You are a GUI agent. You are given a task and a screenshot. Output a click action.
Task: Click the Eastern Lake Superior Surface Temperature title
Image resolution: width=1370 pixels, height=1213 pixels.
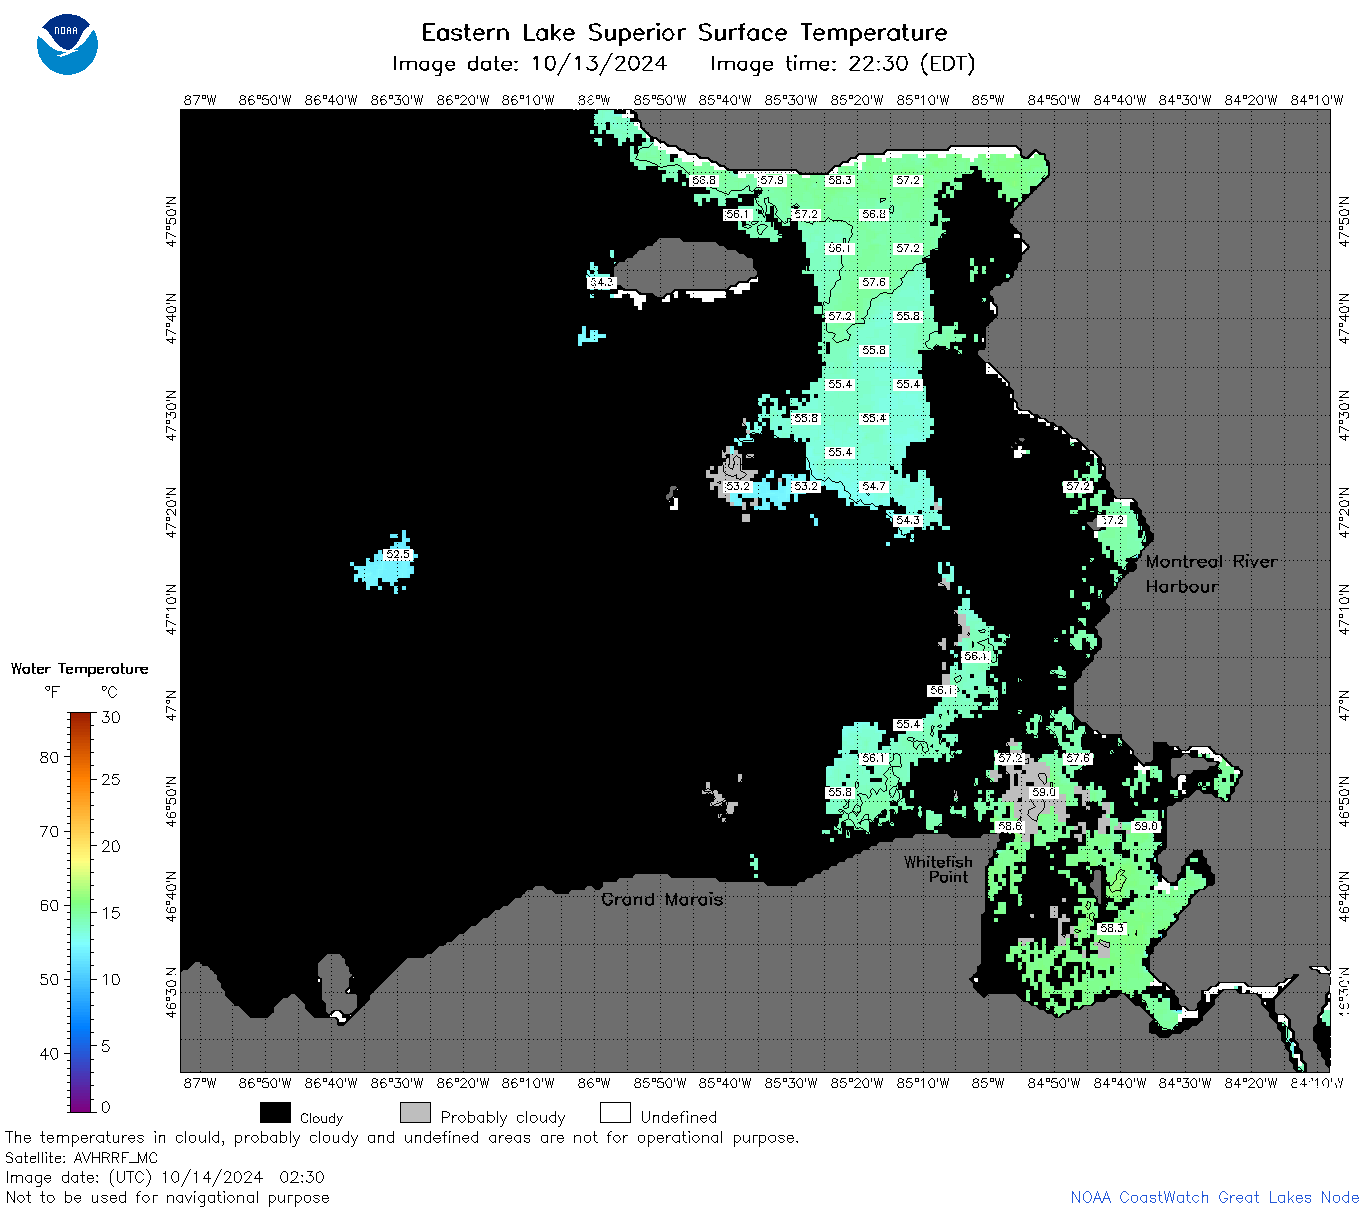(684, 33)
